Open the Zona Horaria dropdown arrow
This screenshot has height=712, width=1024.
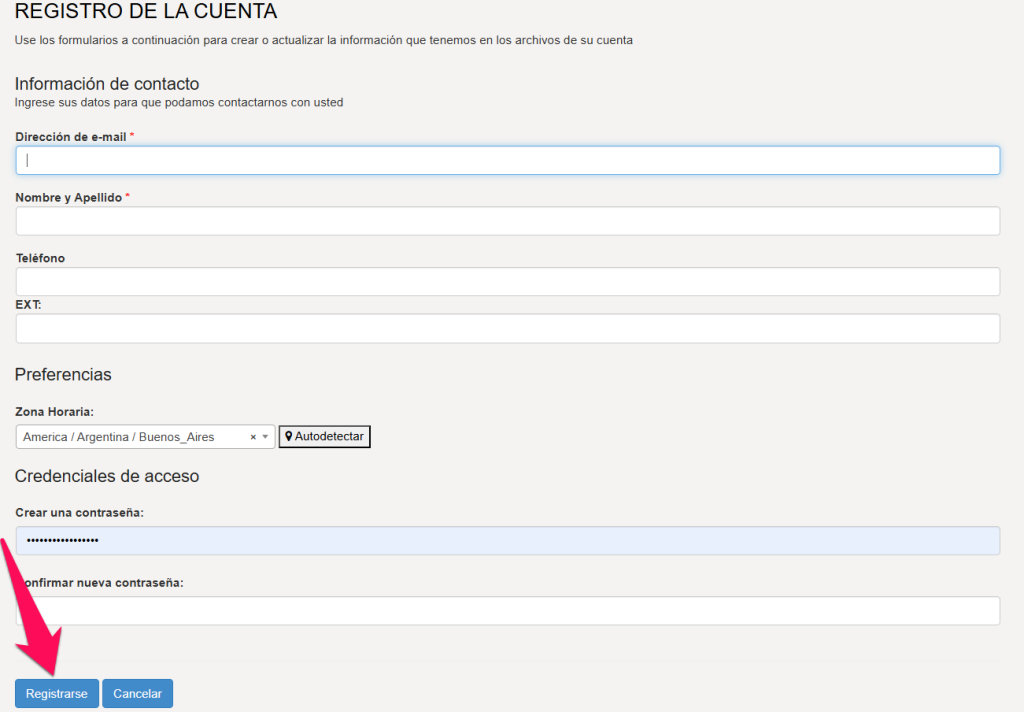[x=265, y=437]
